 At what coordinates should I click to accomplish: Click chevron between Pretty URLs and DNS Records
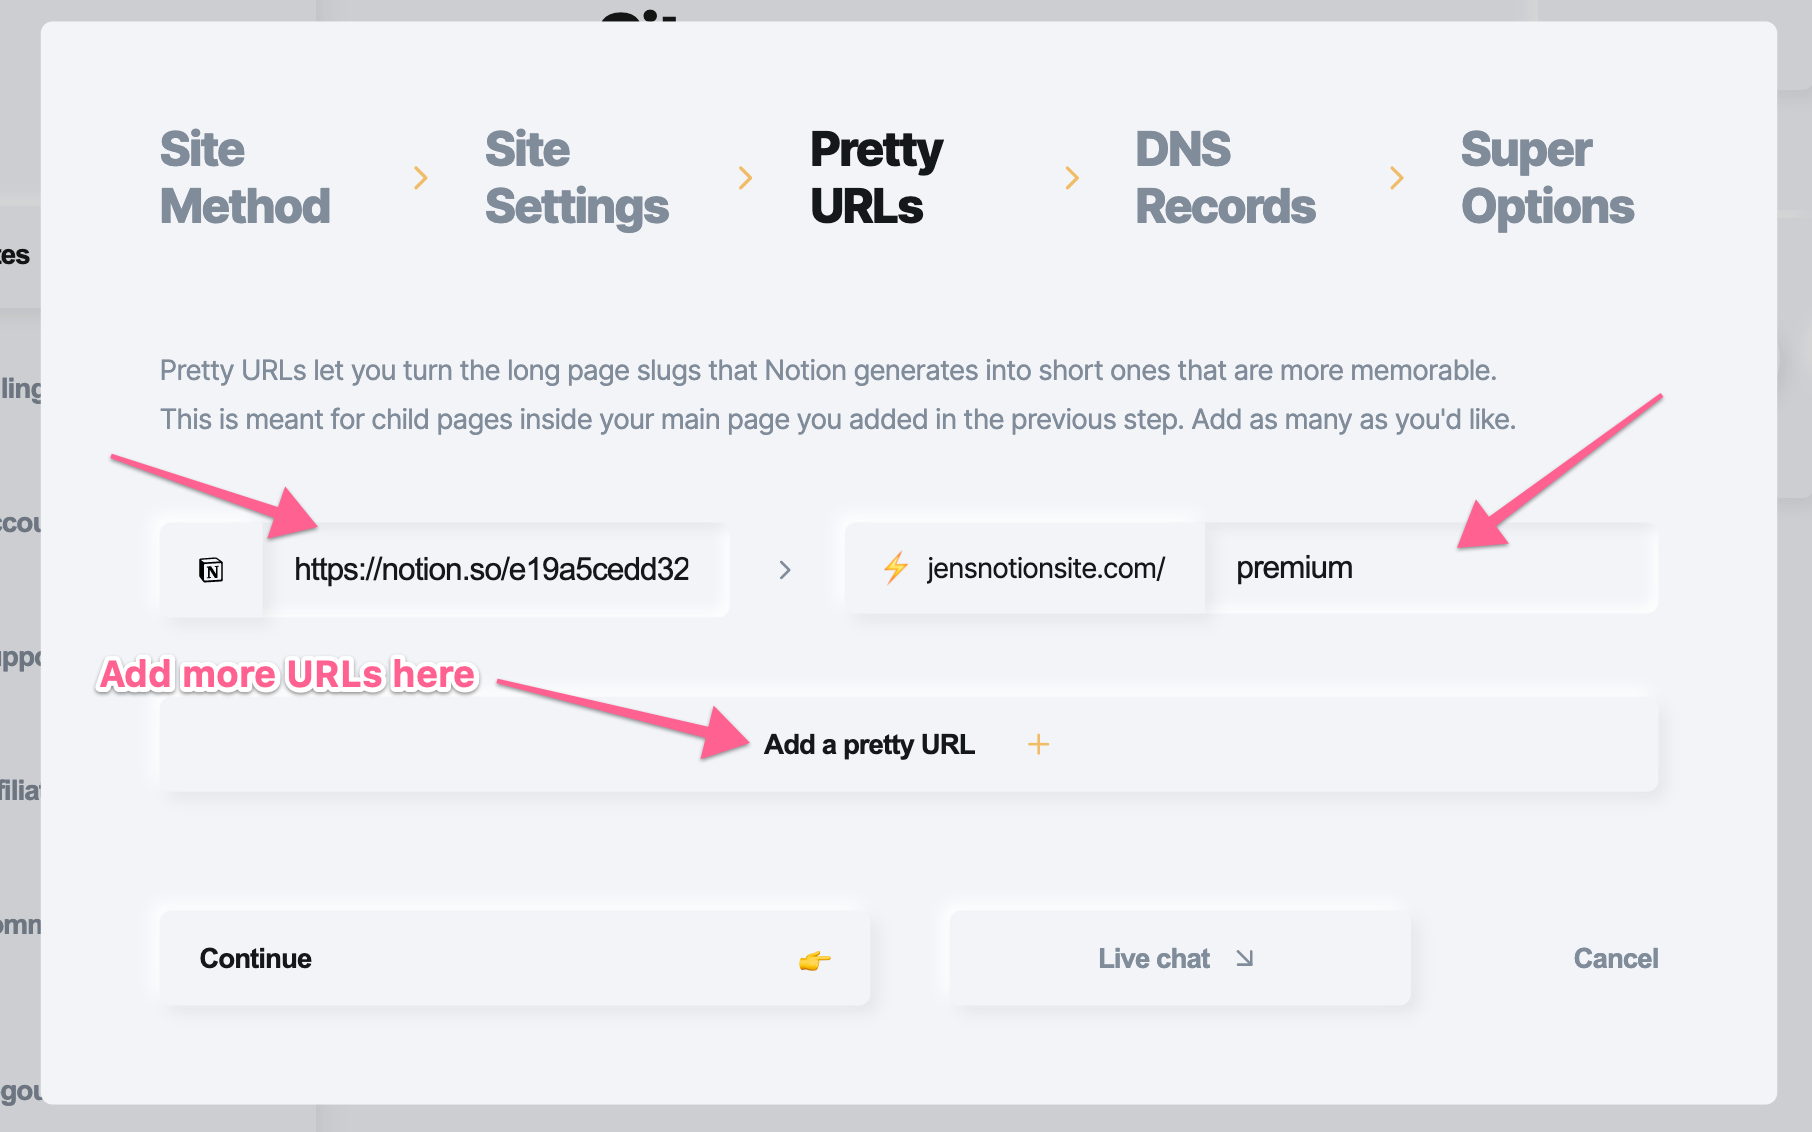[x=1072, y=178]
